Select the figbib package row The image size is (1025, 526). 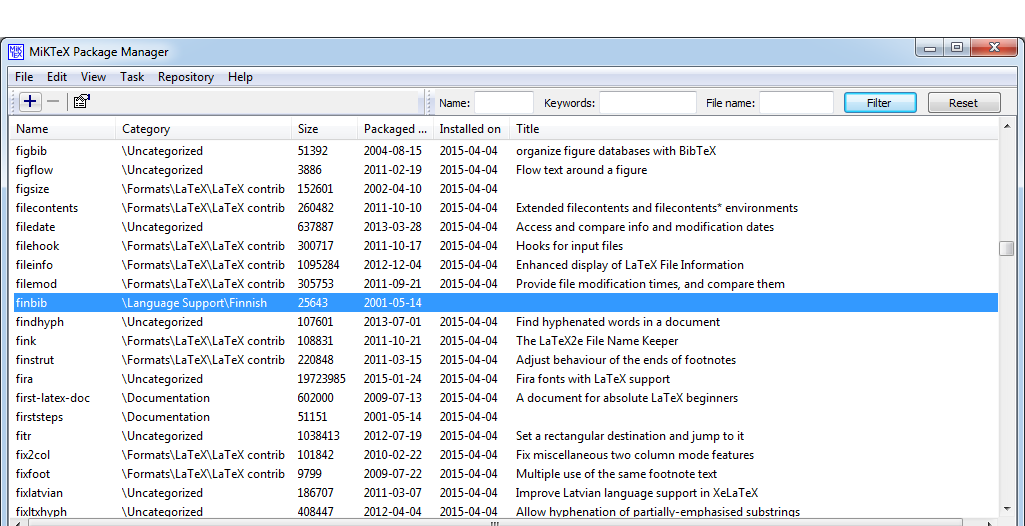click(x=506, y=151)
